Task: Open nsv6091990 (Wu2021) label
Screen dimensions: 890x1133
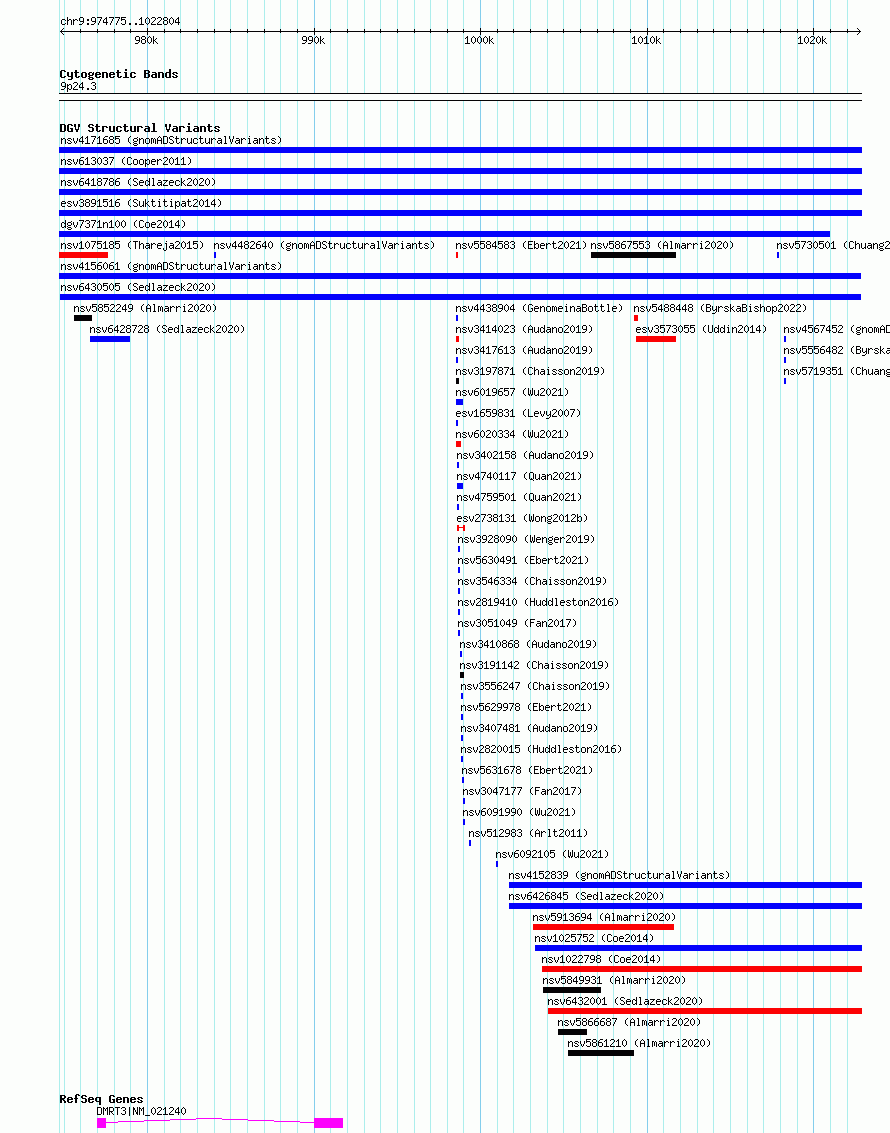Action: tap(519, 811)
